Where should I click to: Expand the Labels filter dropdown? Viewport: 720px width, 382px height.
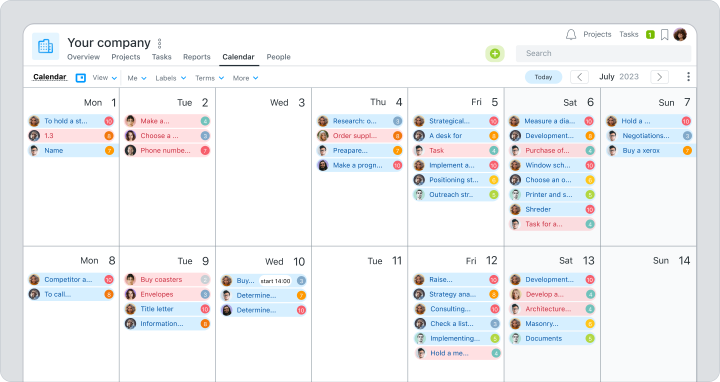coord(170,78)
